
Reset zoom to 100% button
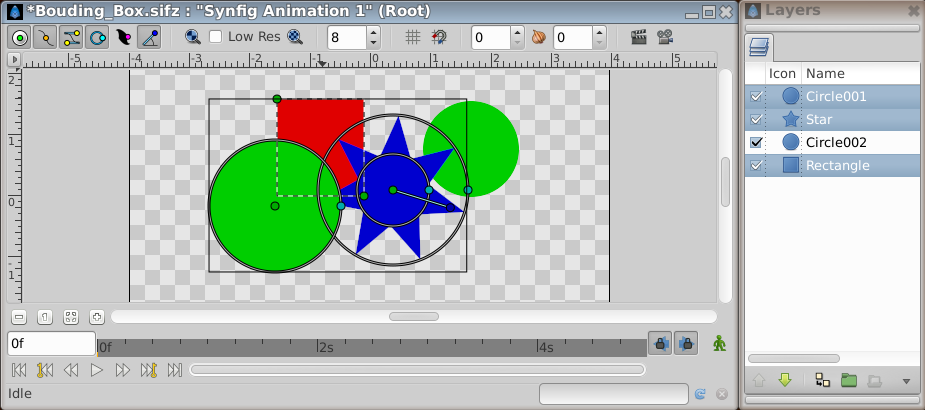click(x=45, y=317)
